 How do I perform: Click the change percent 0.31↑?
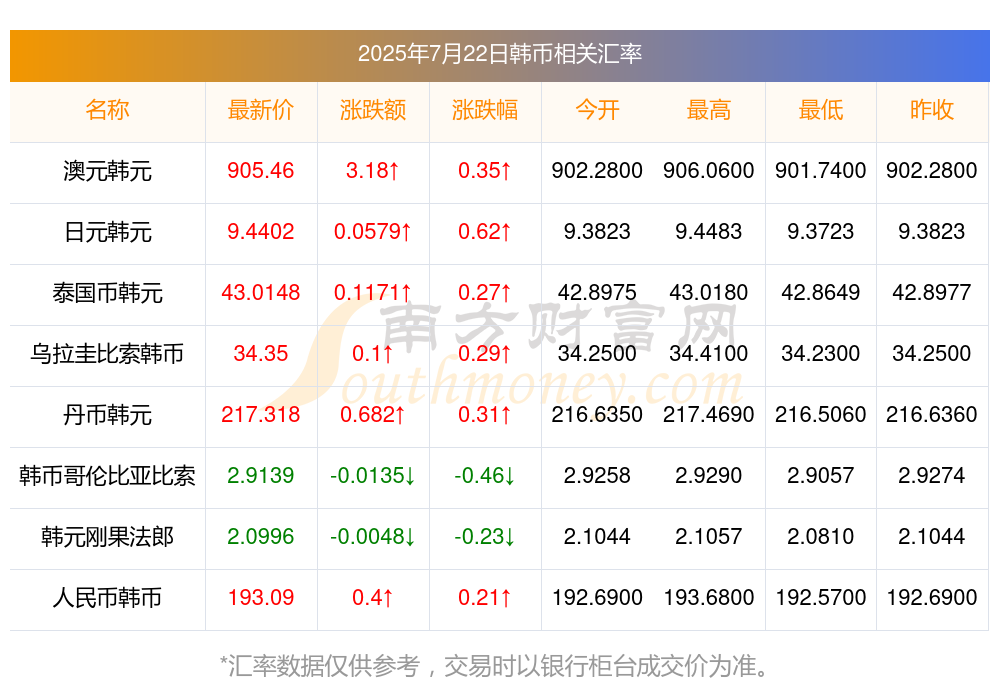pyautogui.click(x=485, y=414)
